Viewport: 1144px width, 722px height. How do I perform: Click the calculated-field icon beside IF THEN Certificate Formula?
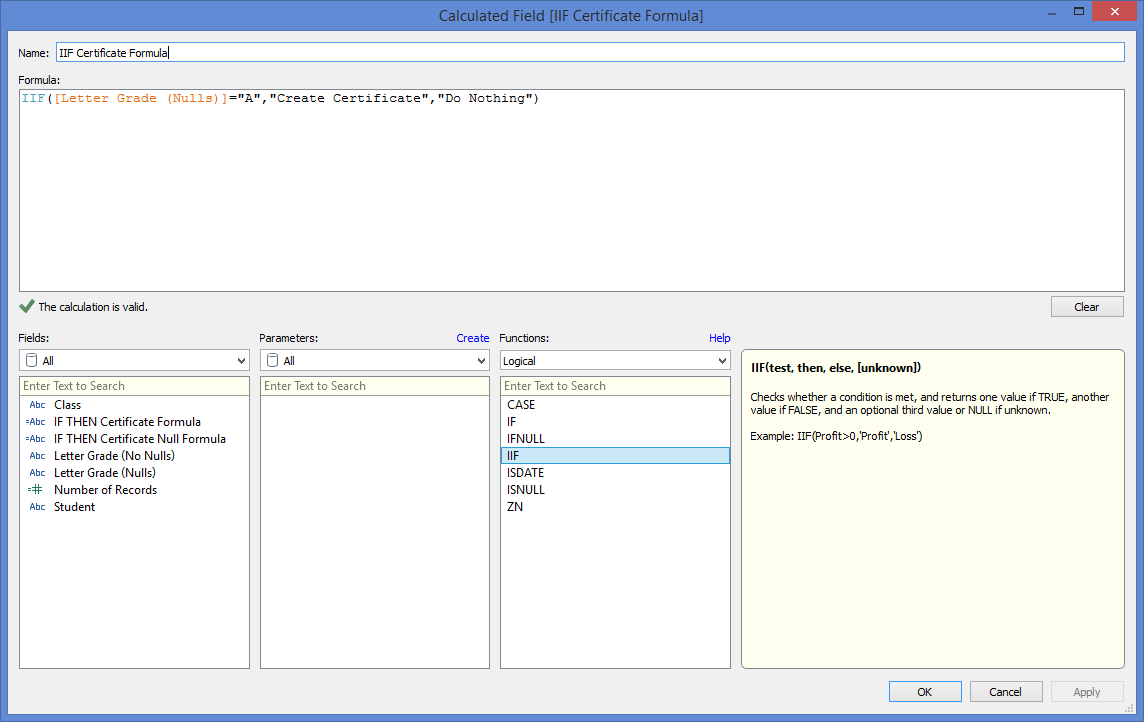tap(36, 422)
